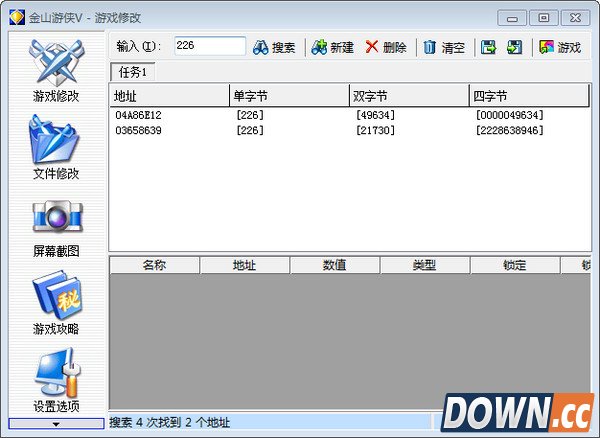Click the 双字节 column header

409,96
